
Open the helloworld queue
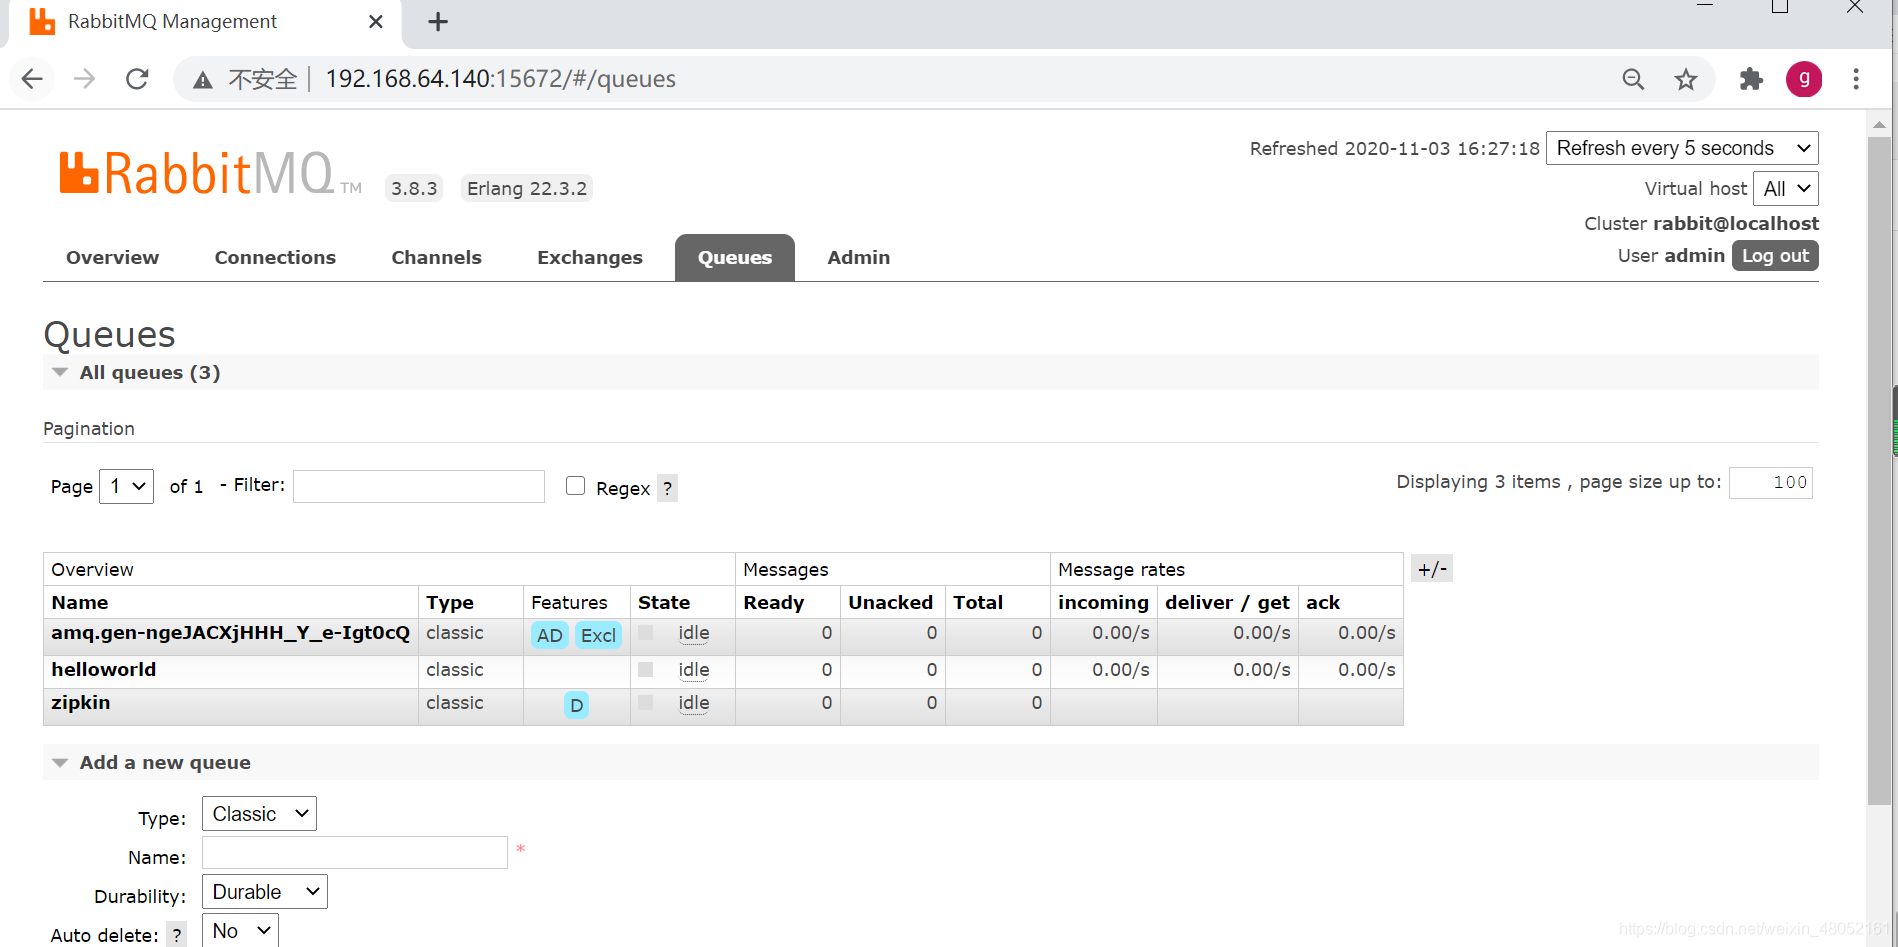pos(104,670)
